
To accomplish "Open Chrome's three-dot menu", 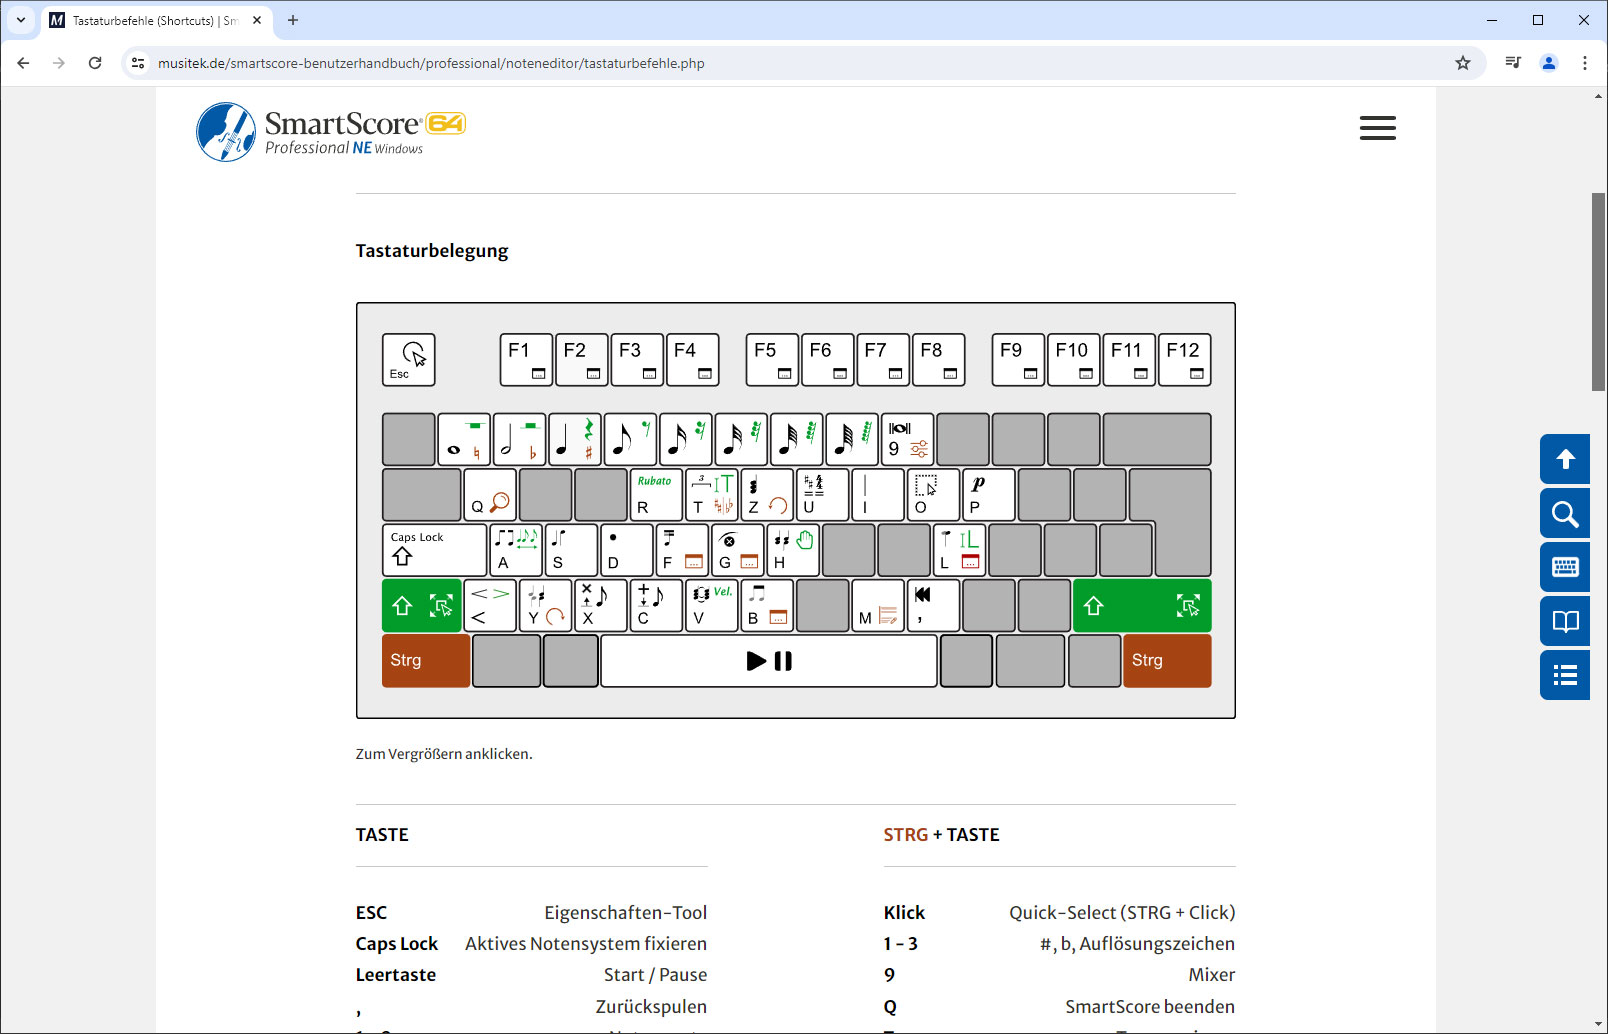I will coord(1585,63).
